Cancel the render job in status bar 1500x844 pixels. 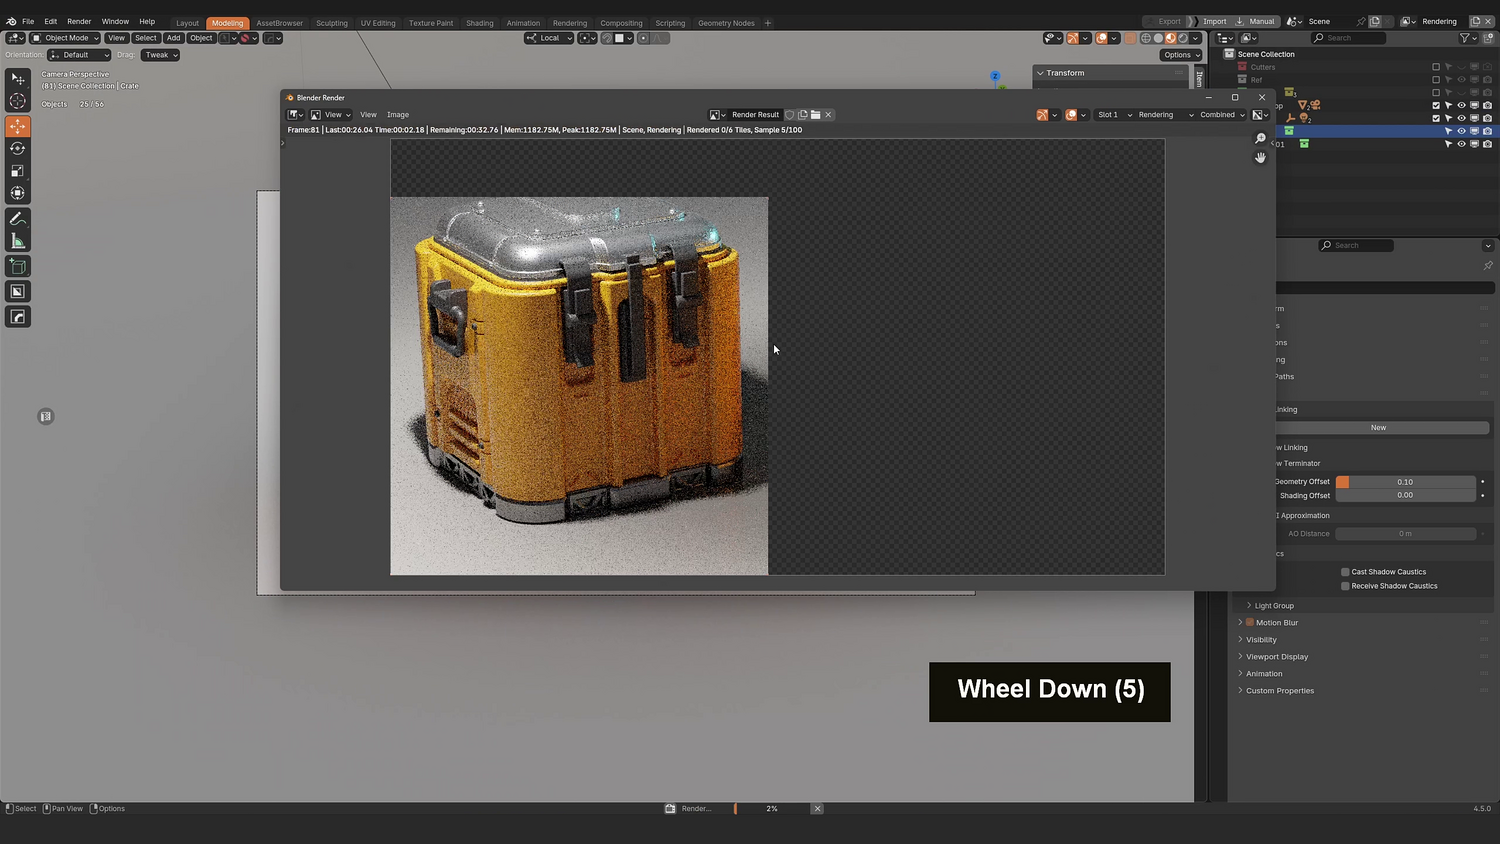pos(817,809)
